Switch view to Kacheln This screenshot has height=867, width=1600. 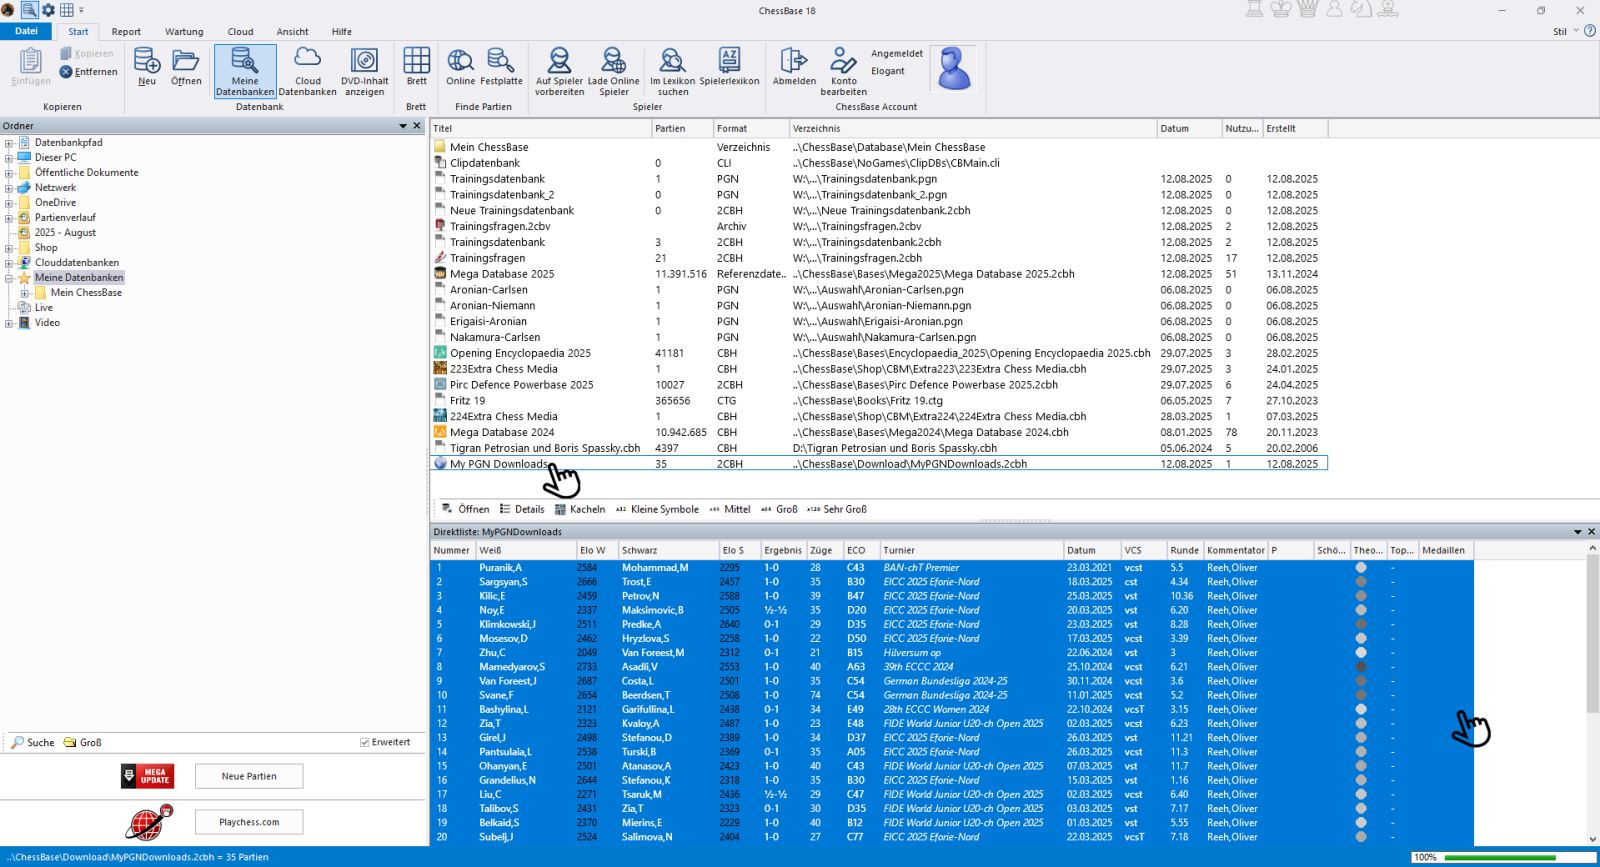point(580,509)
